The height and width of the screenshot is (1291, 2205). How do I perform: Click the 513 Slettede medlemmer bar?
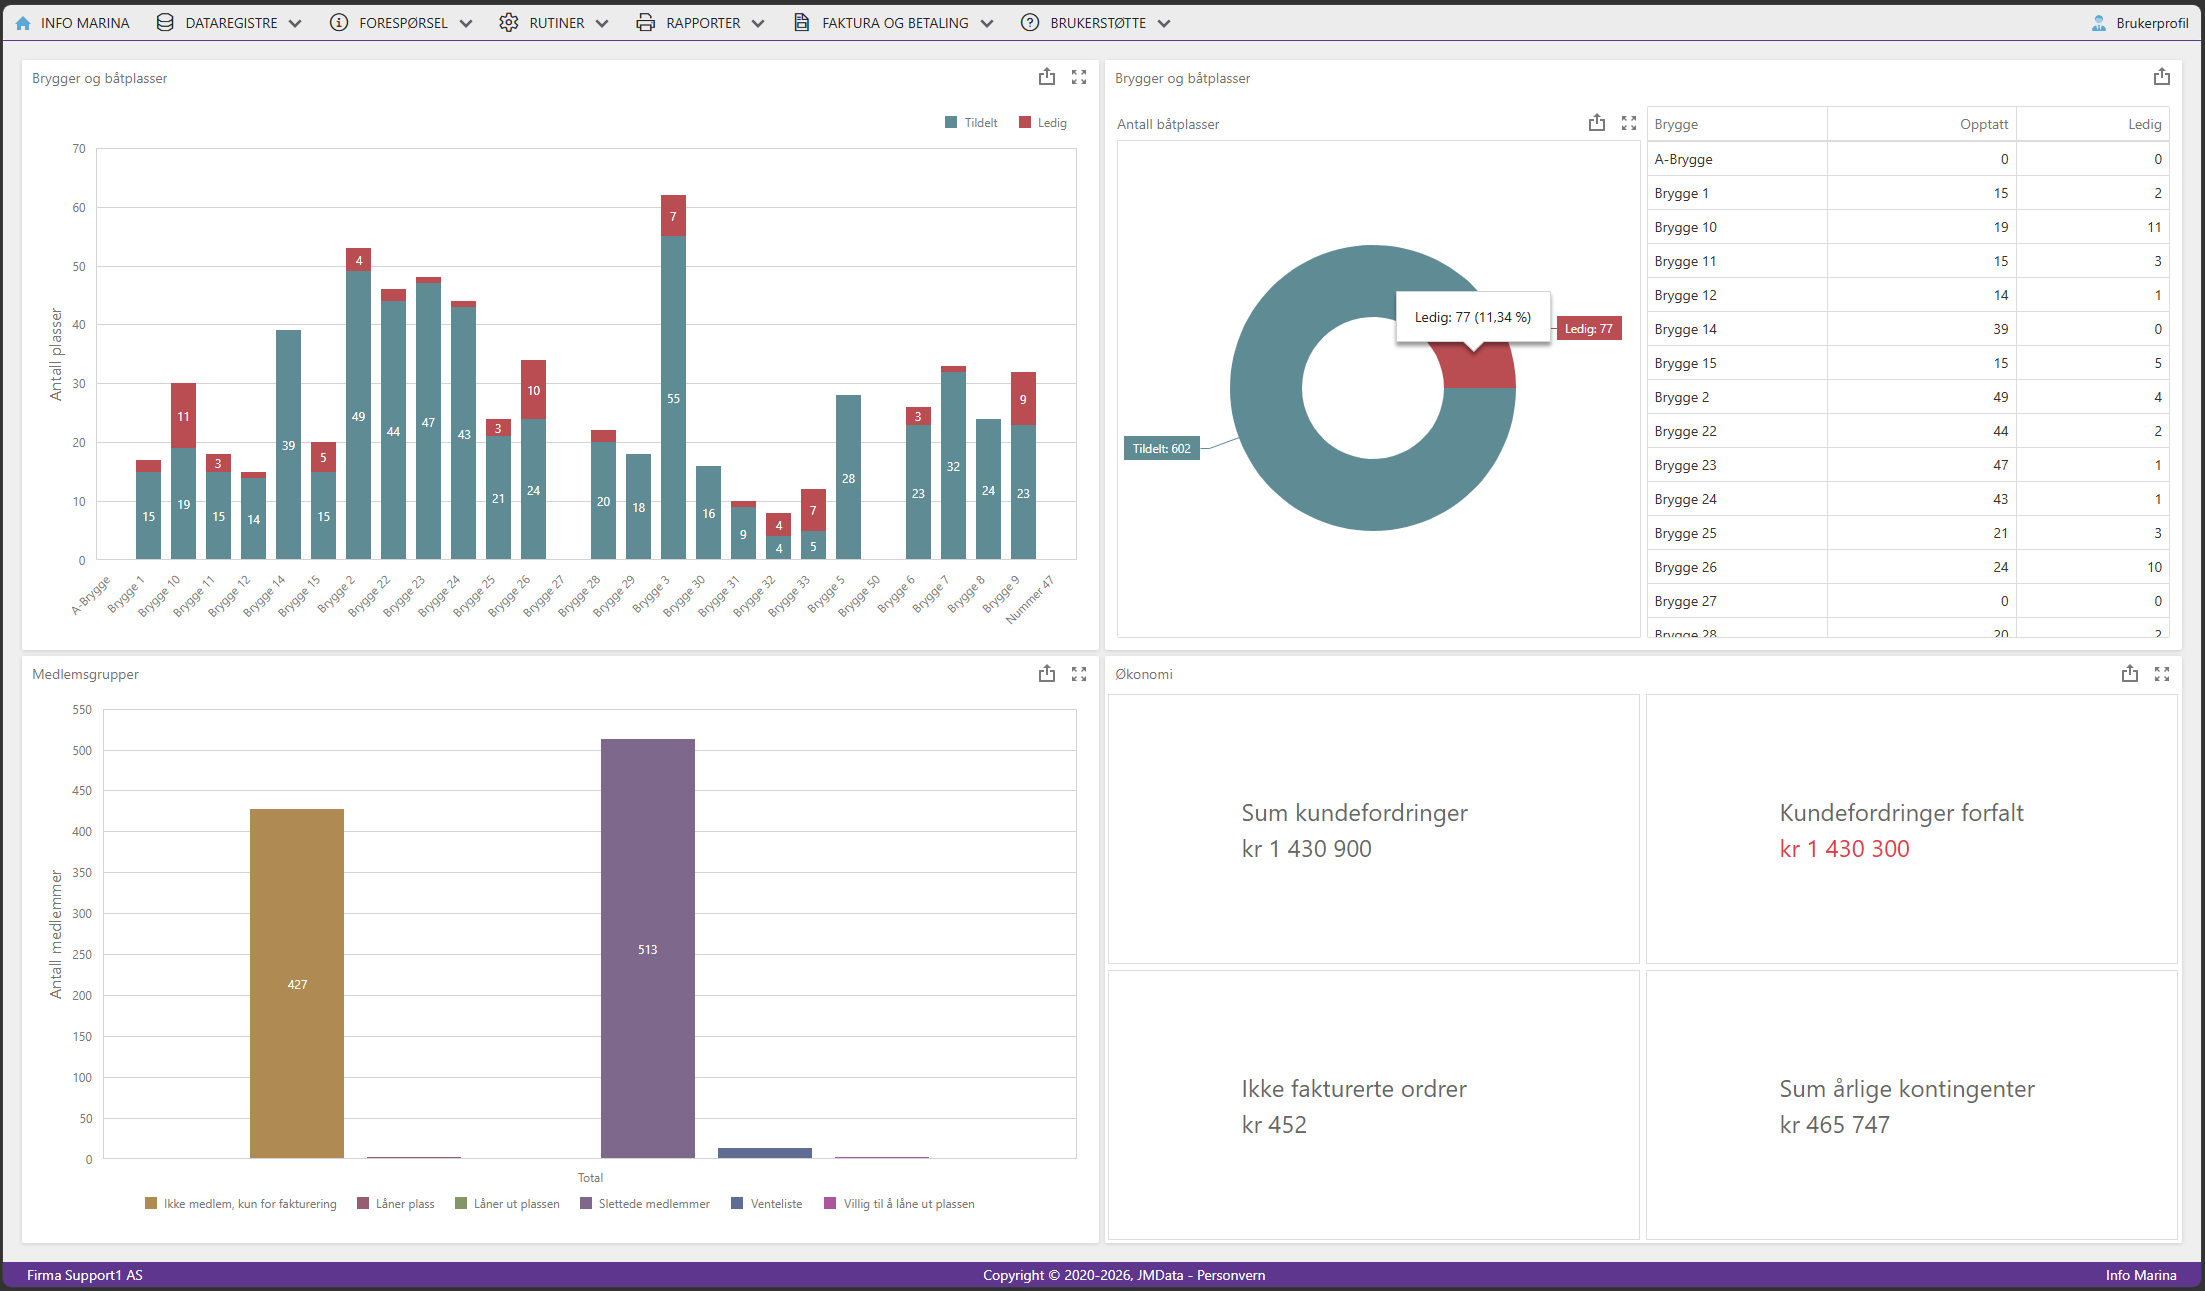tap(648, 948)
